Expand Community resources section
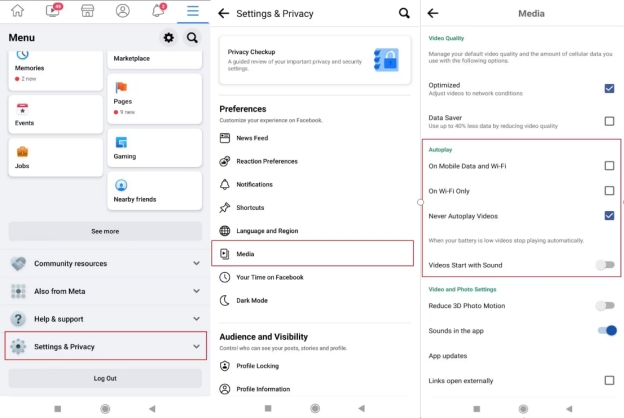The image size is (624, 418). click(x=105, y=264)
